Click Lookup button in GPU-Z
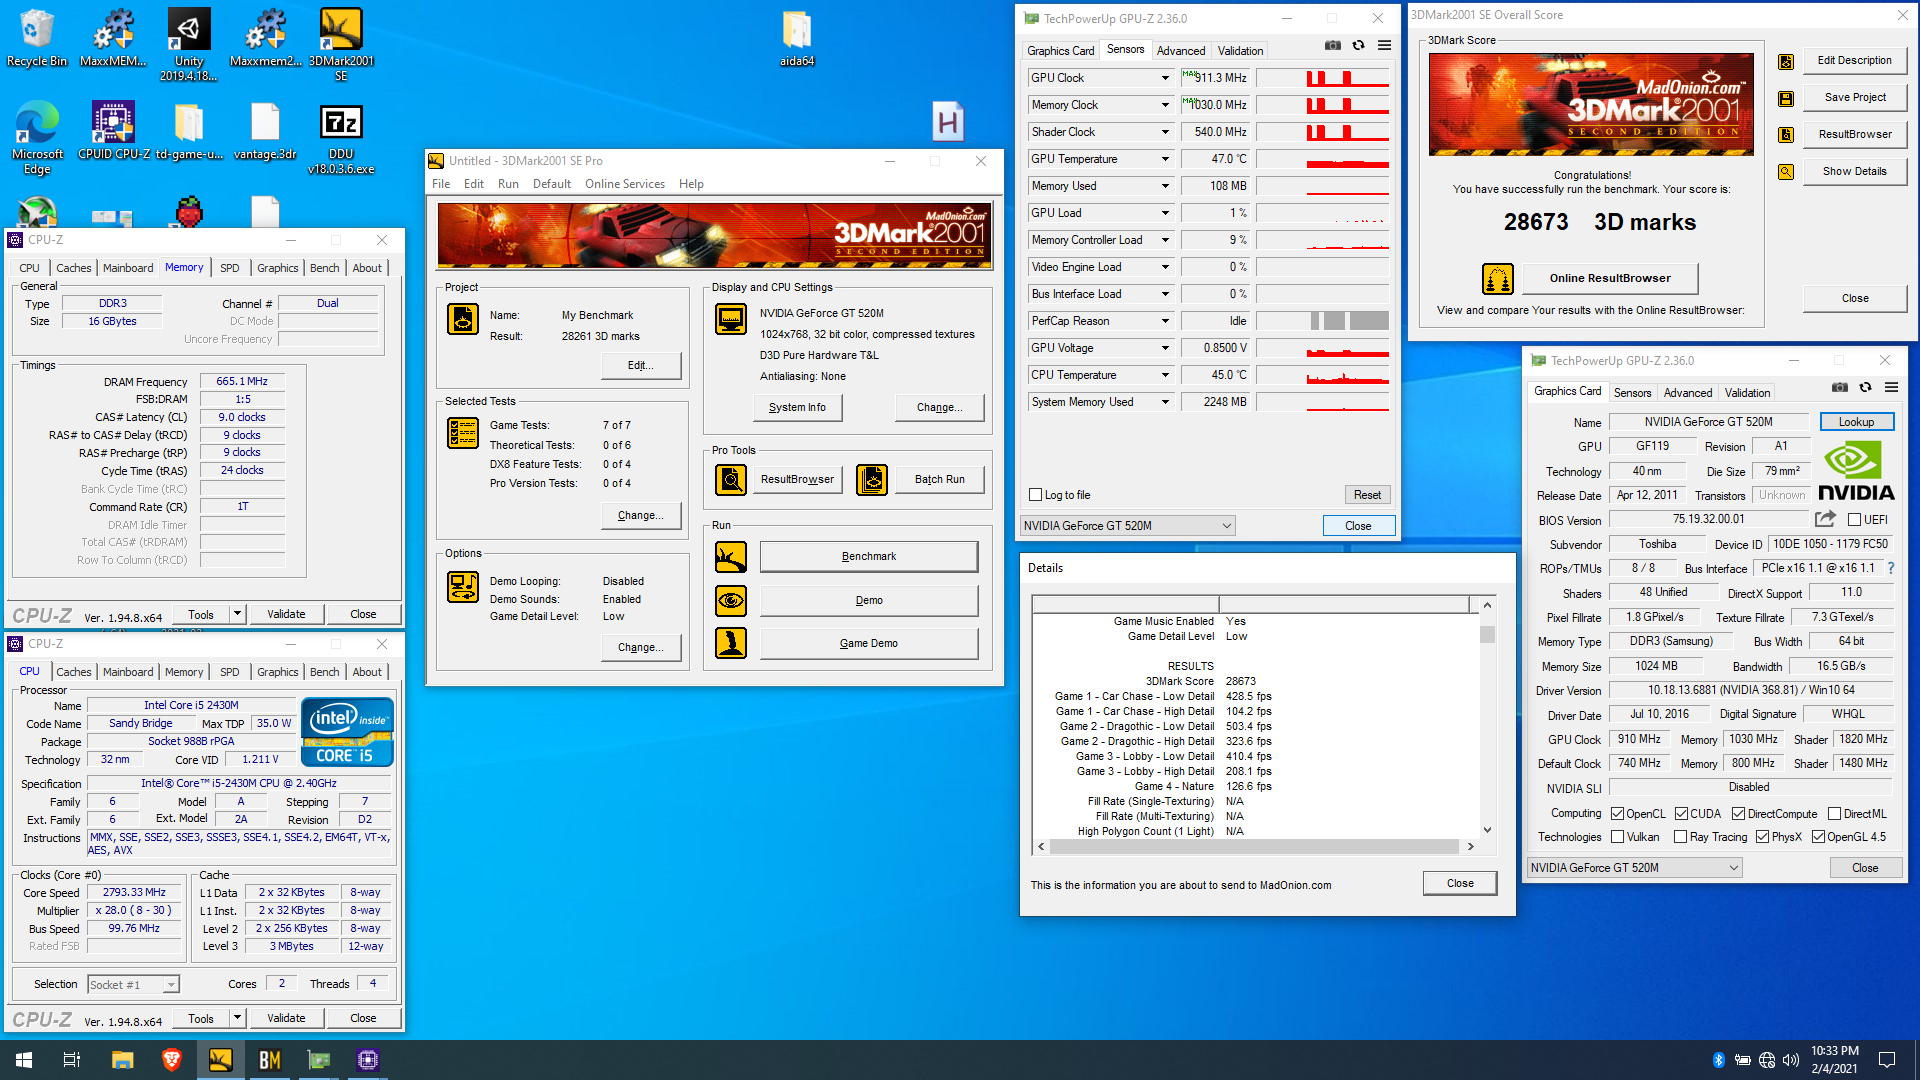The image size is (1920, 1080). tap(1856, 422)
